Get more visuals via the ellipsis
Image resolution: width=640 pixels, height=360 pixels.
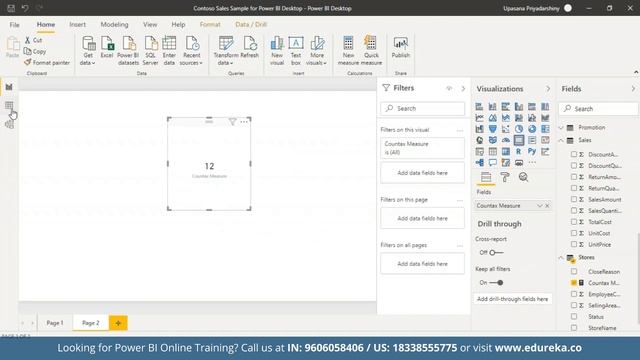coord(532,162)
